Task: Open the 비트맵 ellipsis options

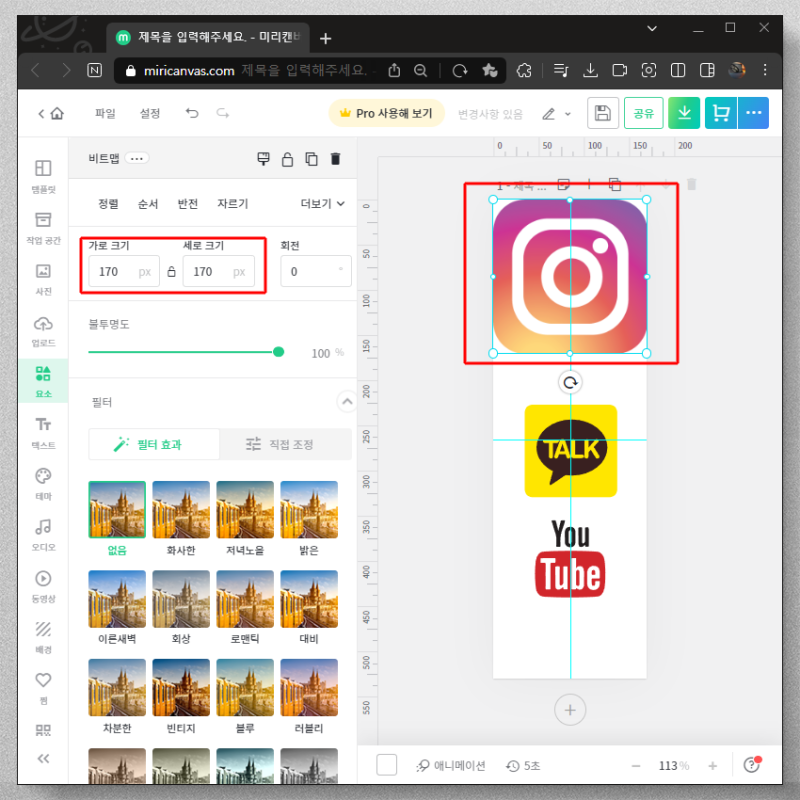Action: (137, 159)
